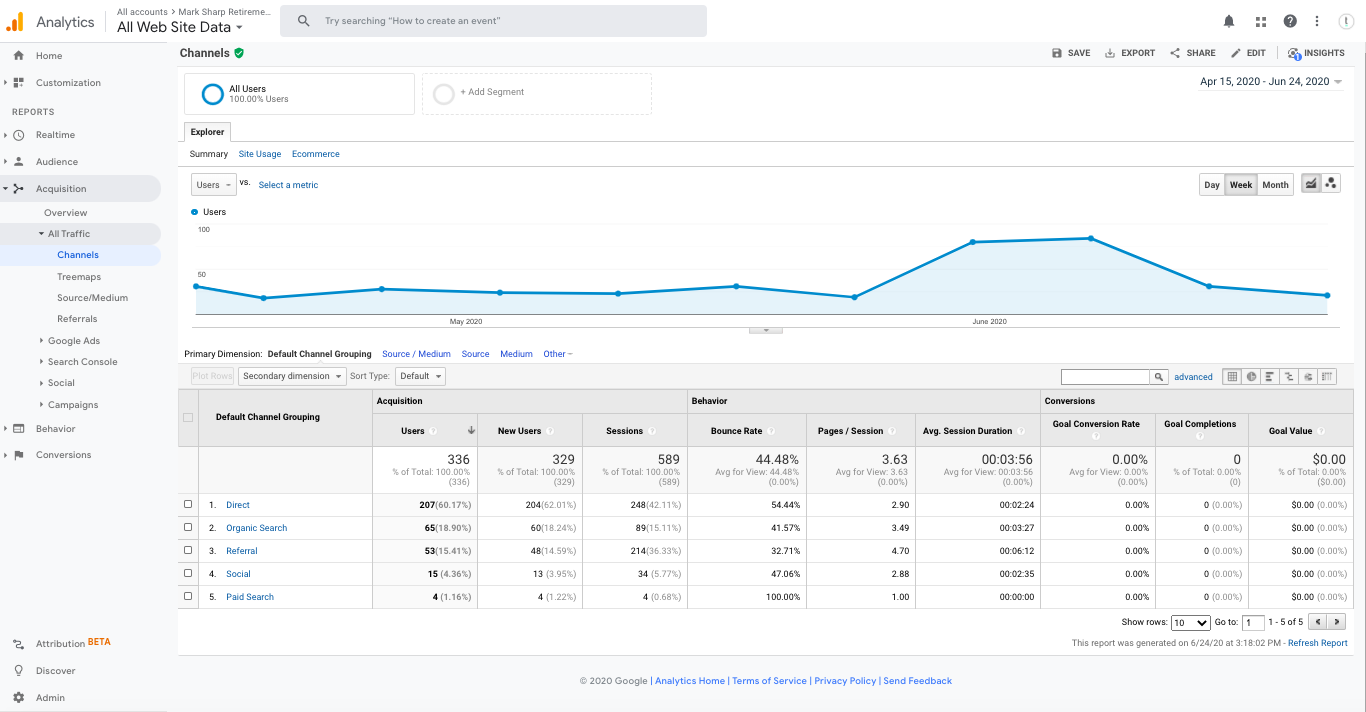Click the search magnifier beside table filter

tap(1159, 377)
